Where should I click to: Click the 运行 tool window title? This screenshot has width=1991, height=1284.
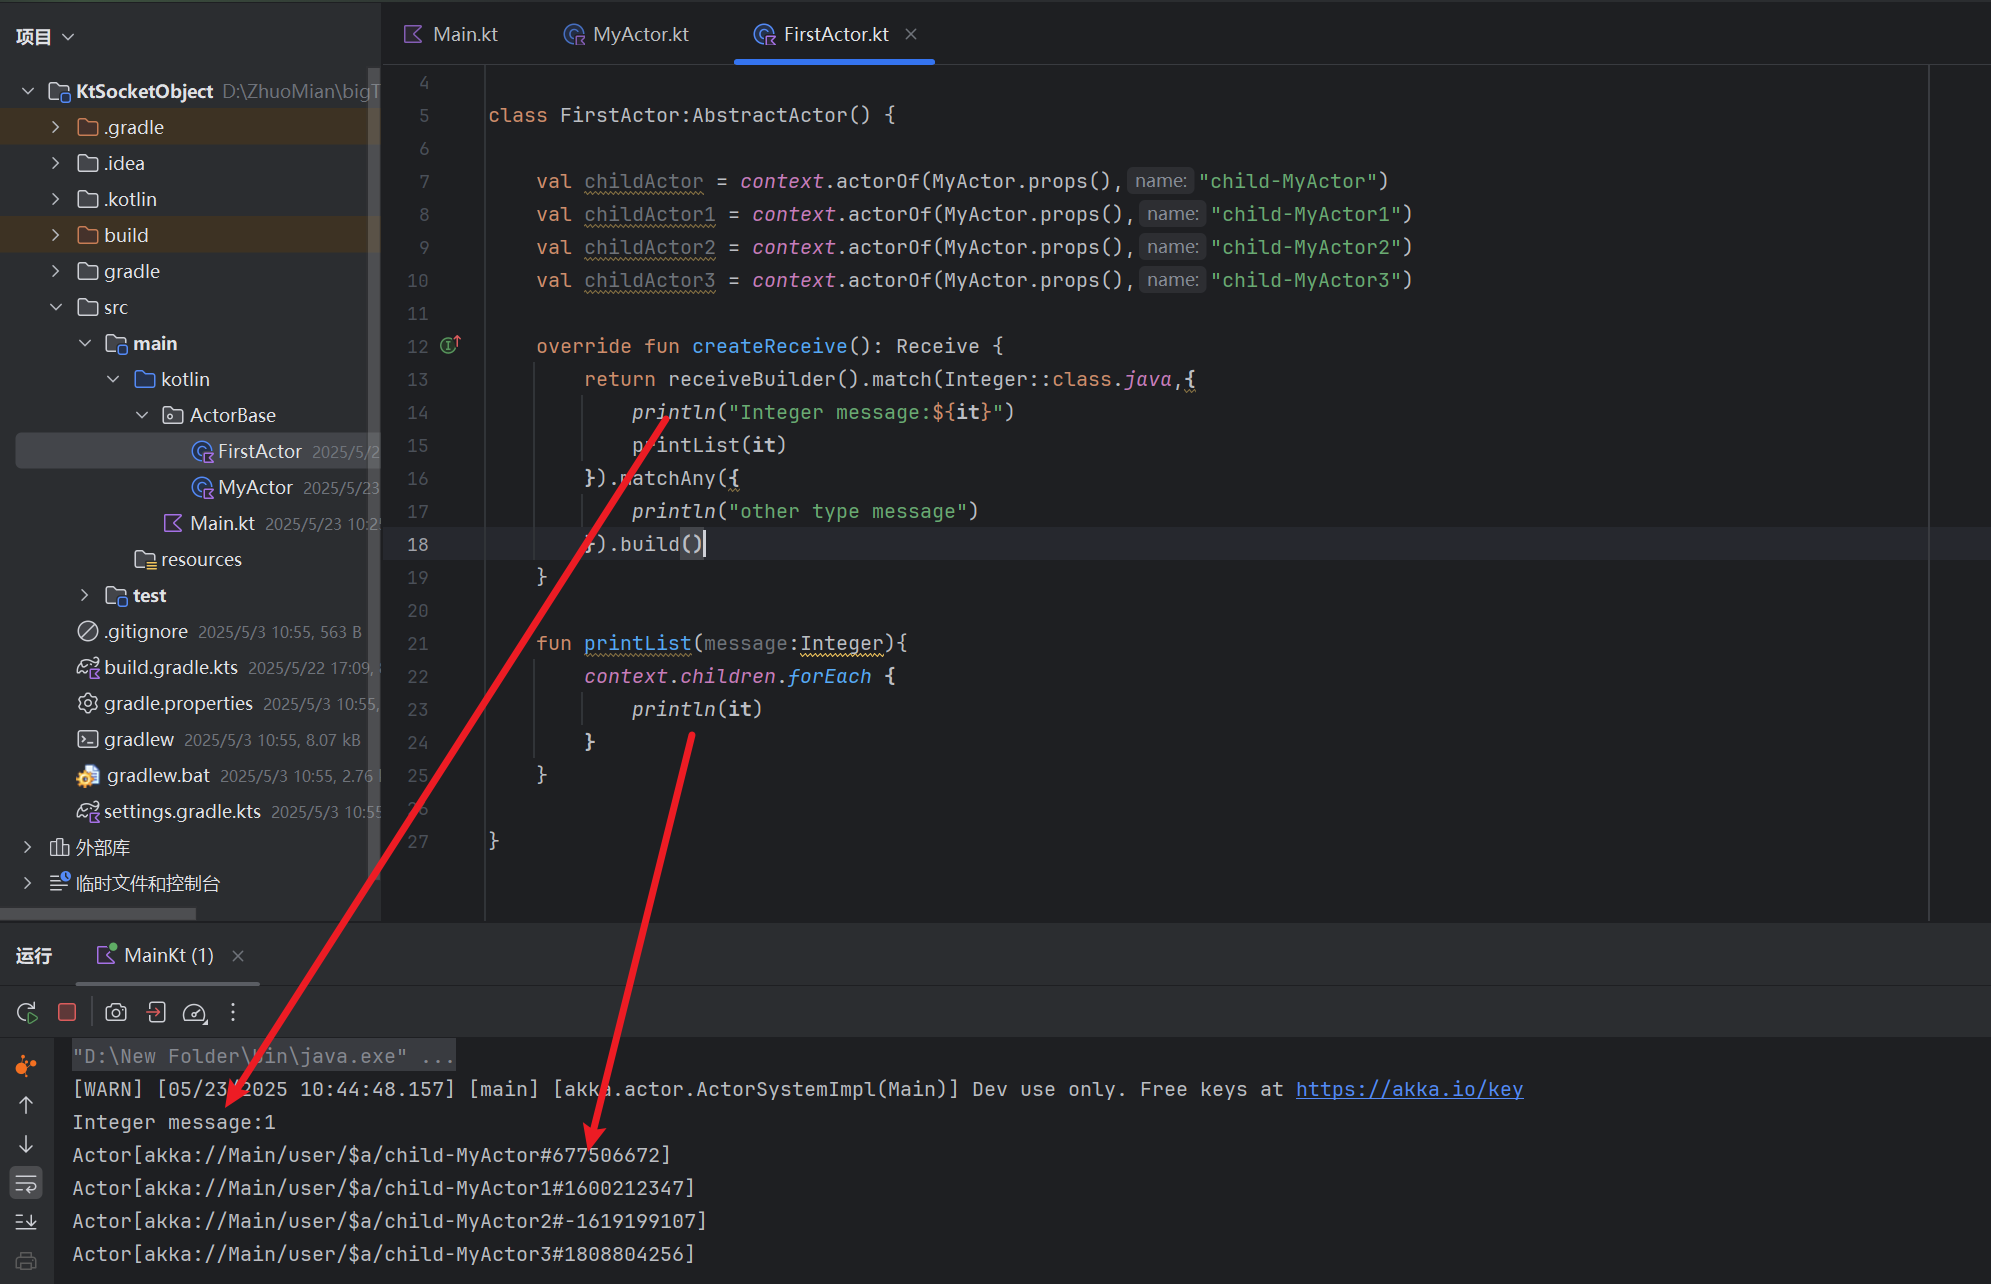point(34,955)
